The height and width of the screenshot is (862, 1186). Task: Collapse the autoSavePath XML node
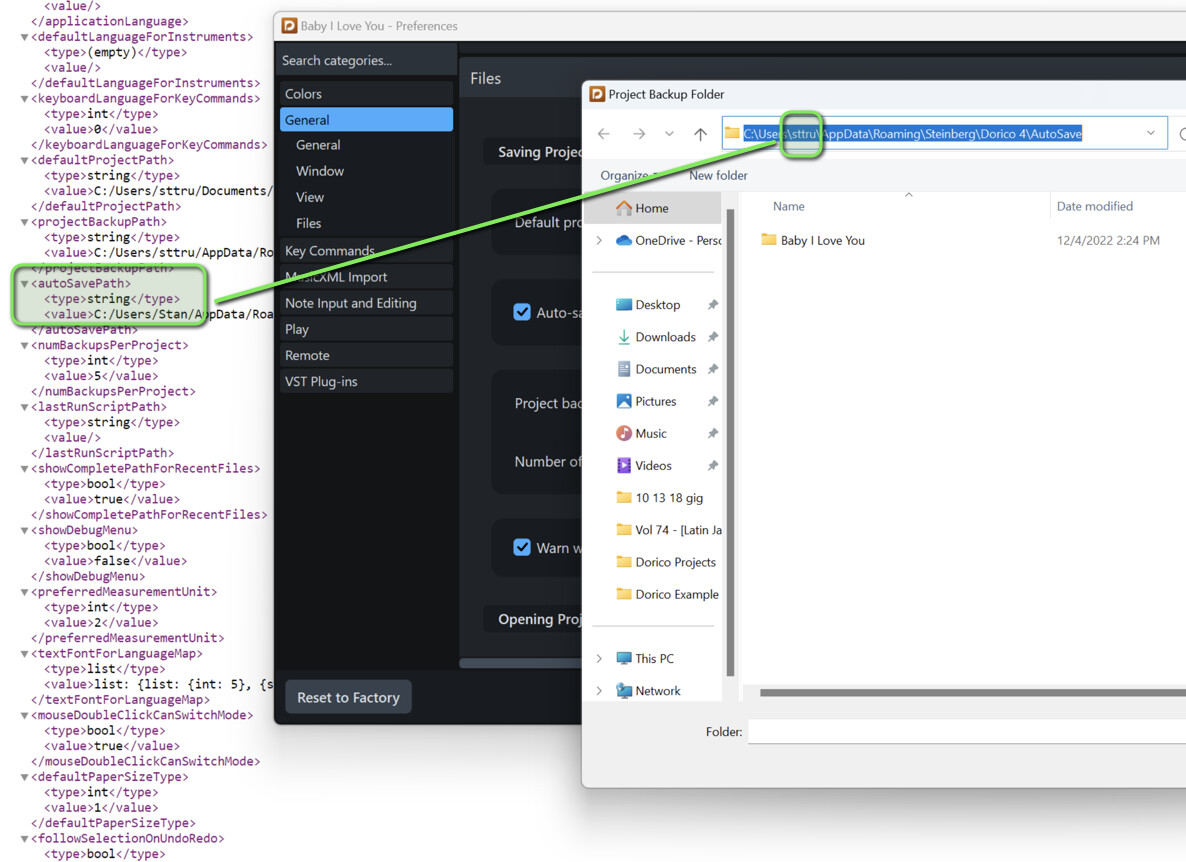pyautogui.click(x=24, y=284)
